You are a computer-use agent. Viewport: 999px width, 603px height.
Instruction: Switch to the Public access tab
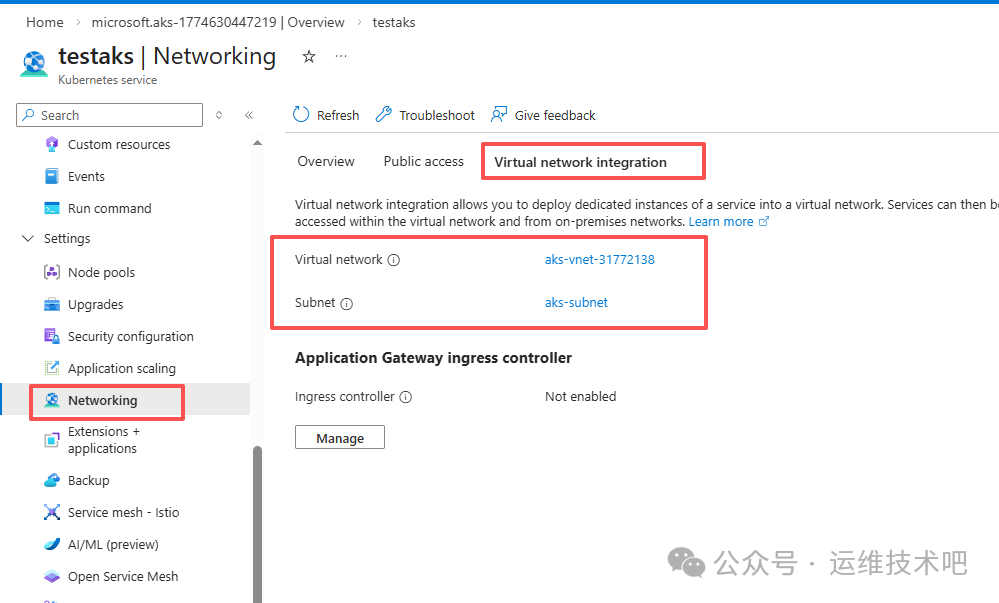422,161
